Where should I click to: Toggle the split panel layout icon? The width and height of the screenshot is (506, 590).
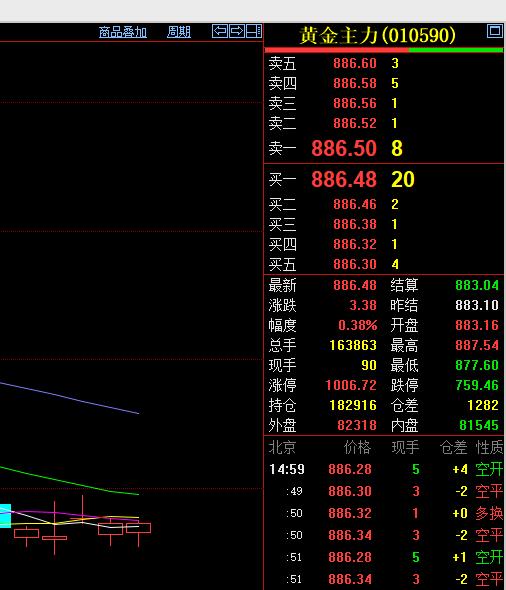point(254,31)
